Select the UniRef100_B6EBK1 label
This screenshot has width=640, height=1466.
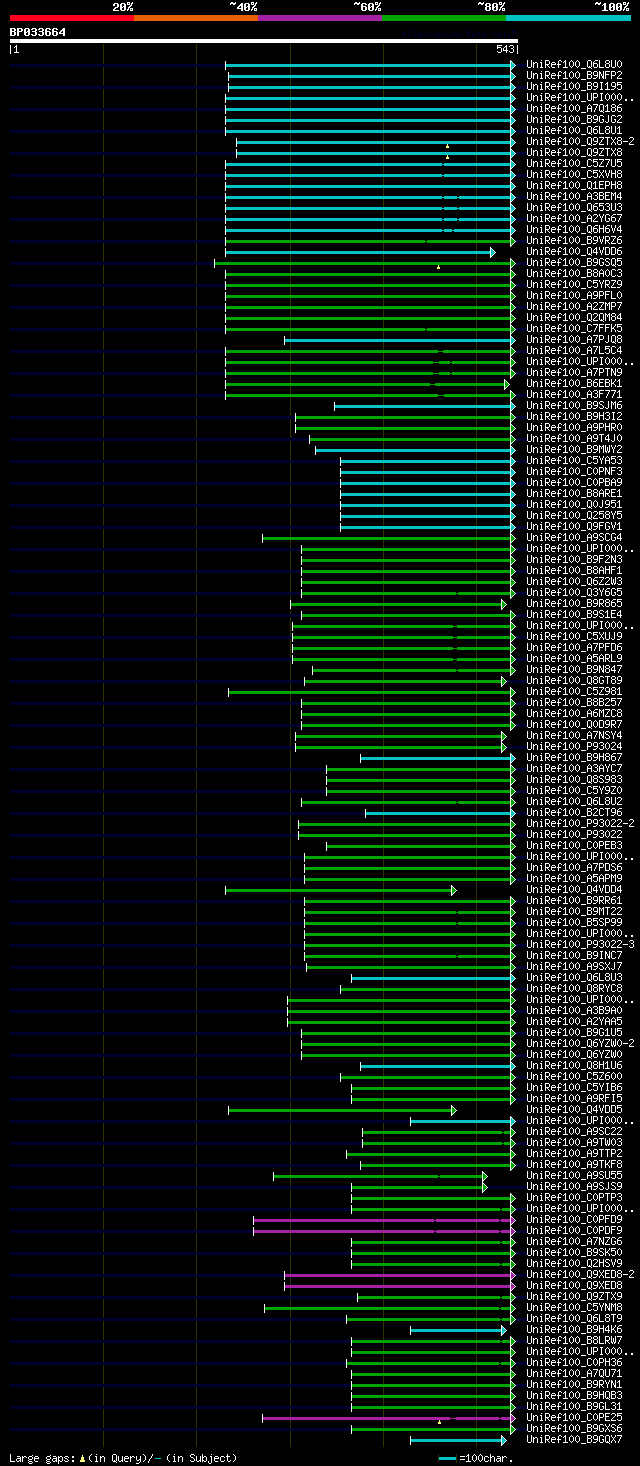coord(574,384)
